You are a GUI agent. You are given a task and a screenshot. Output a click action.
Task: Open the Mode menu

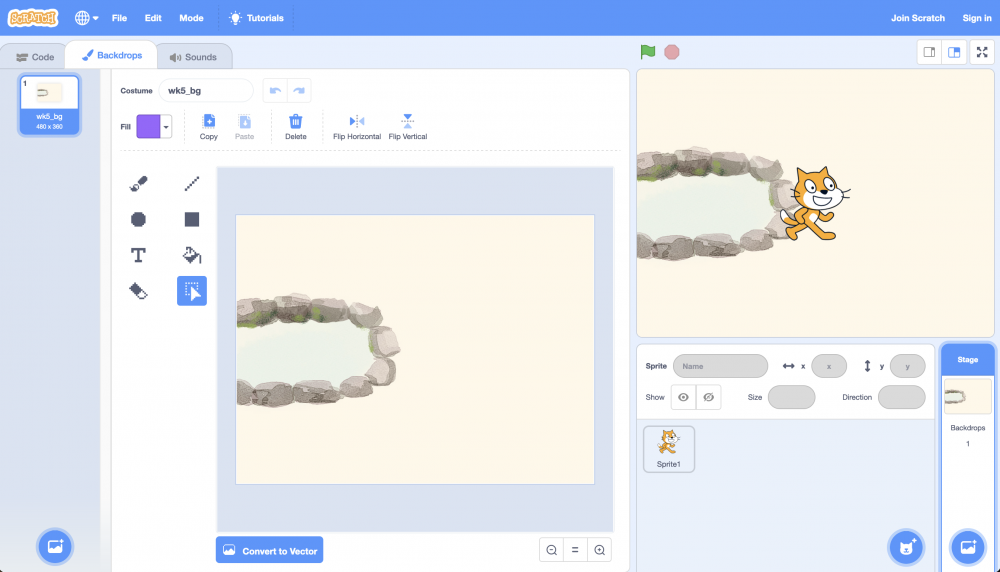(x=191, y=18)
